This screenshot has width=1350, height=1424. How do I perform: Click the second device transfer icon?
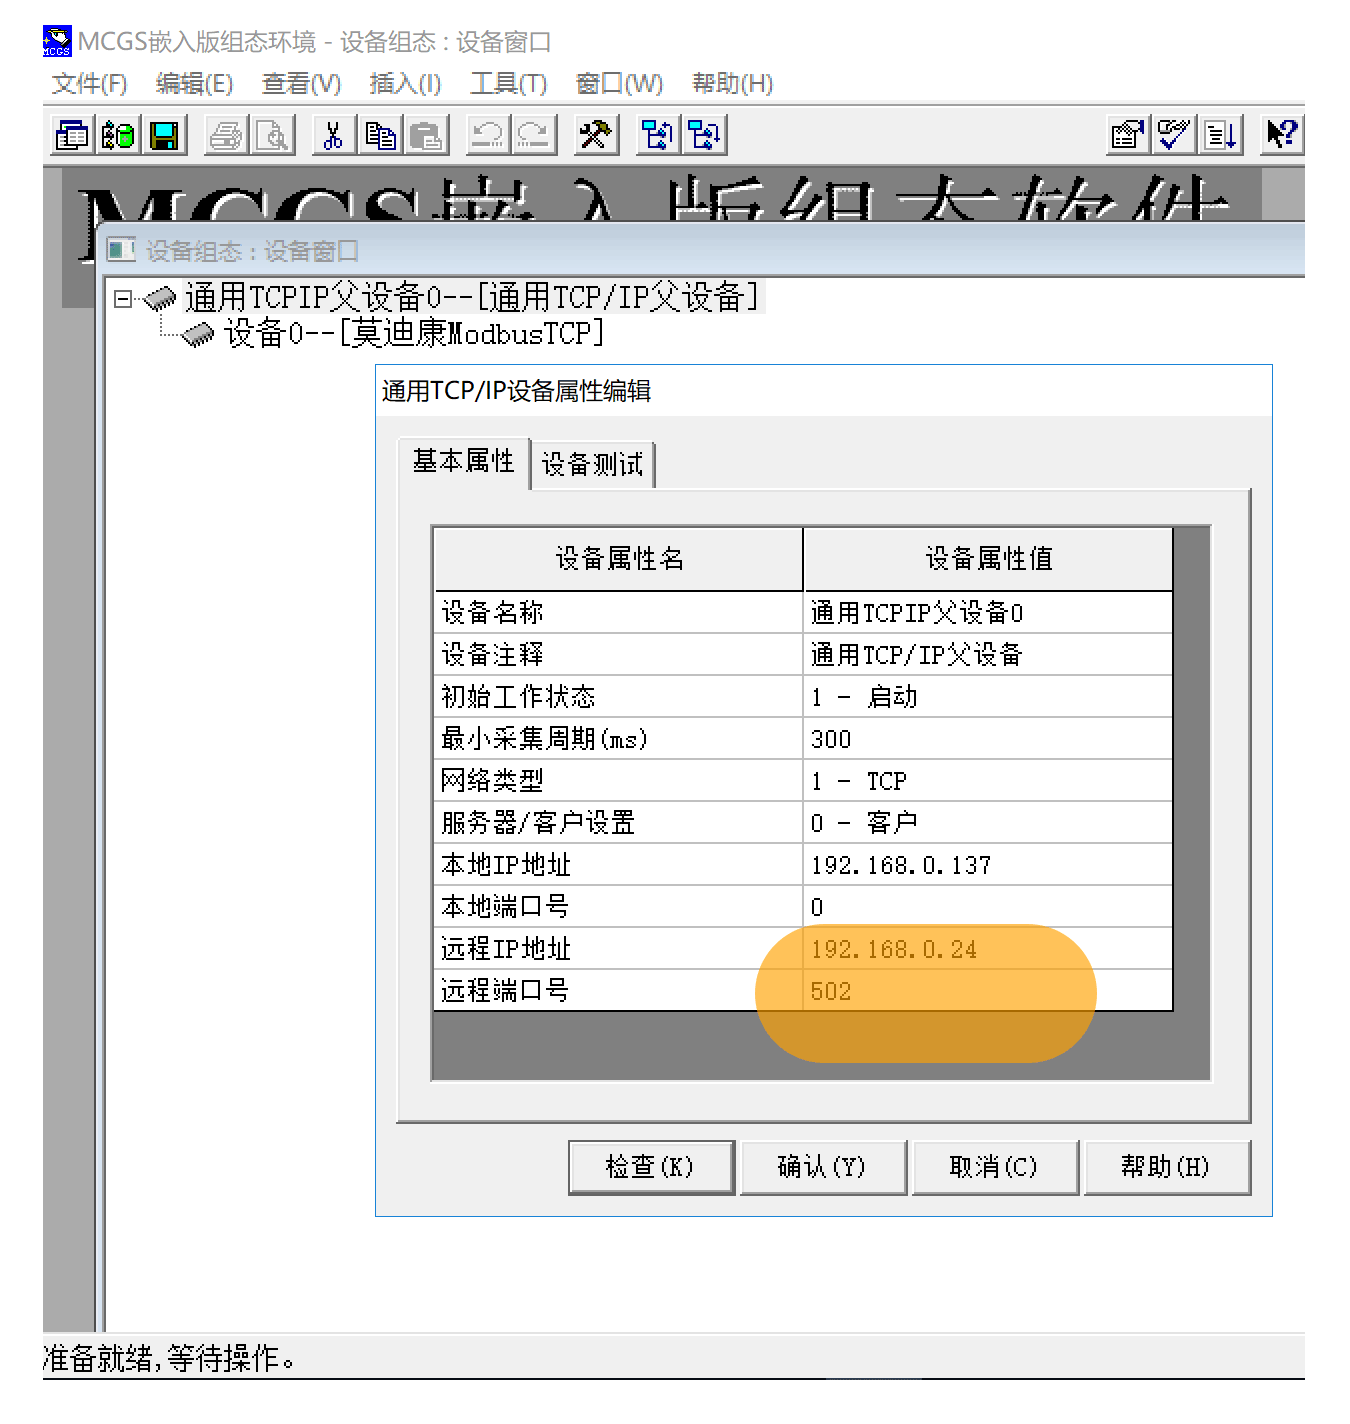point(703,134)
